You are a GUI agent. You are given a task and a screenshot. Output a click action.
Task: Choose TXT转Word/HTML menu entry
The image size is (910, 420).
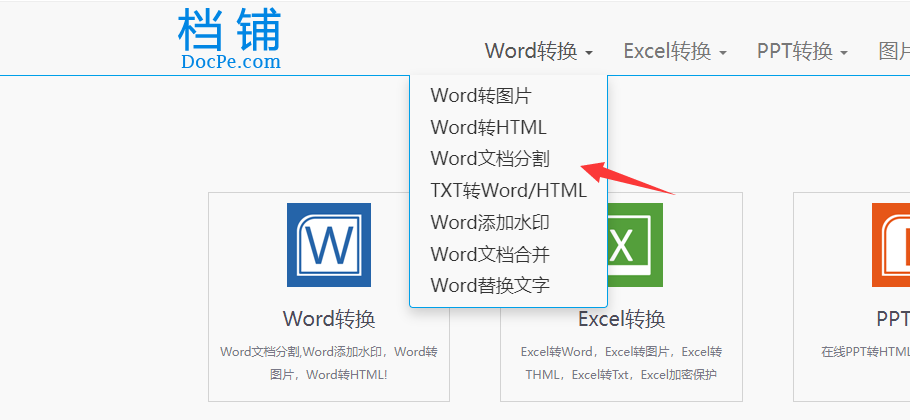coord(508,190)
